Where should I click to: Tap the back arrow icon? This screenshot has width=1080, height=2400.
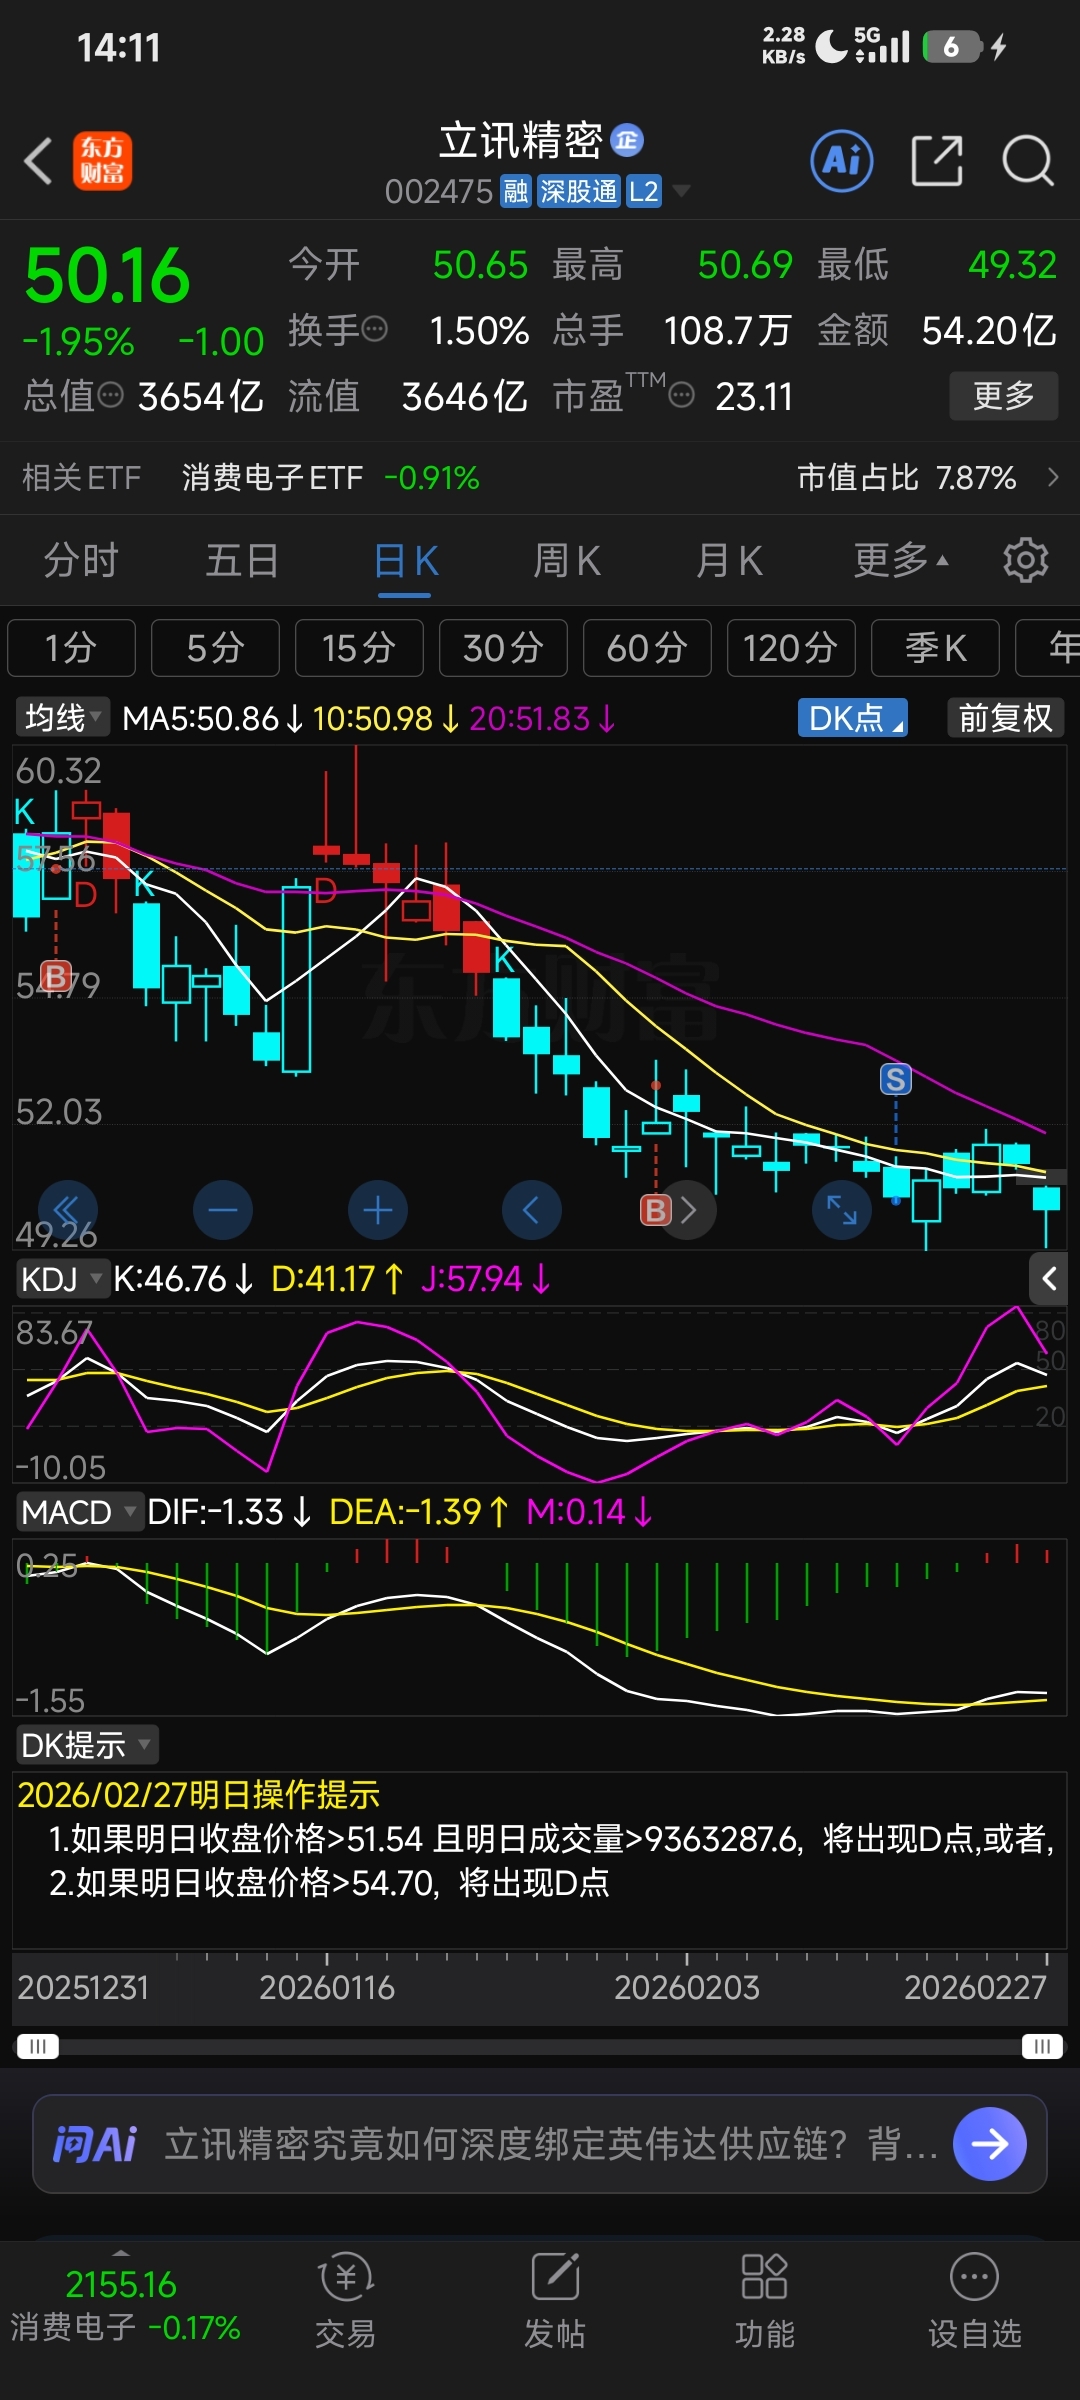[x=38, y=161]
